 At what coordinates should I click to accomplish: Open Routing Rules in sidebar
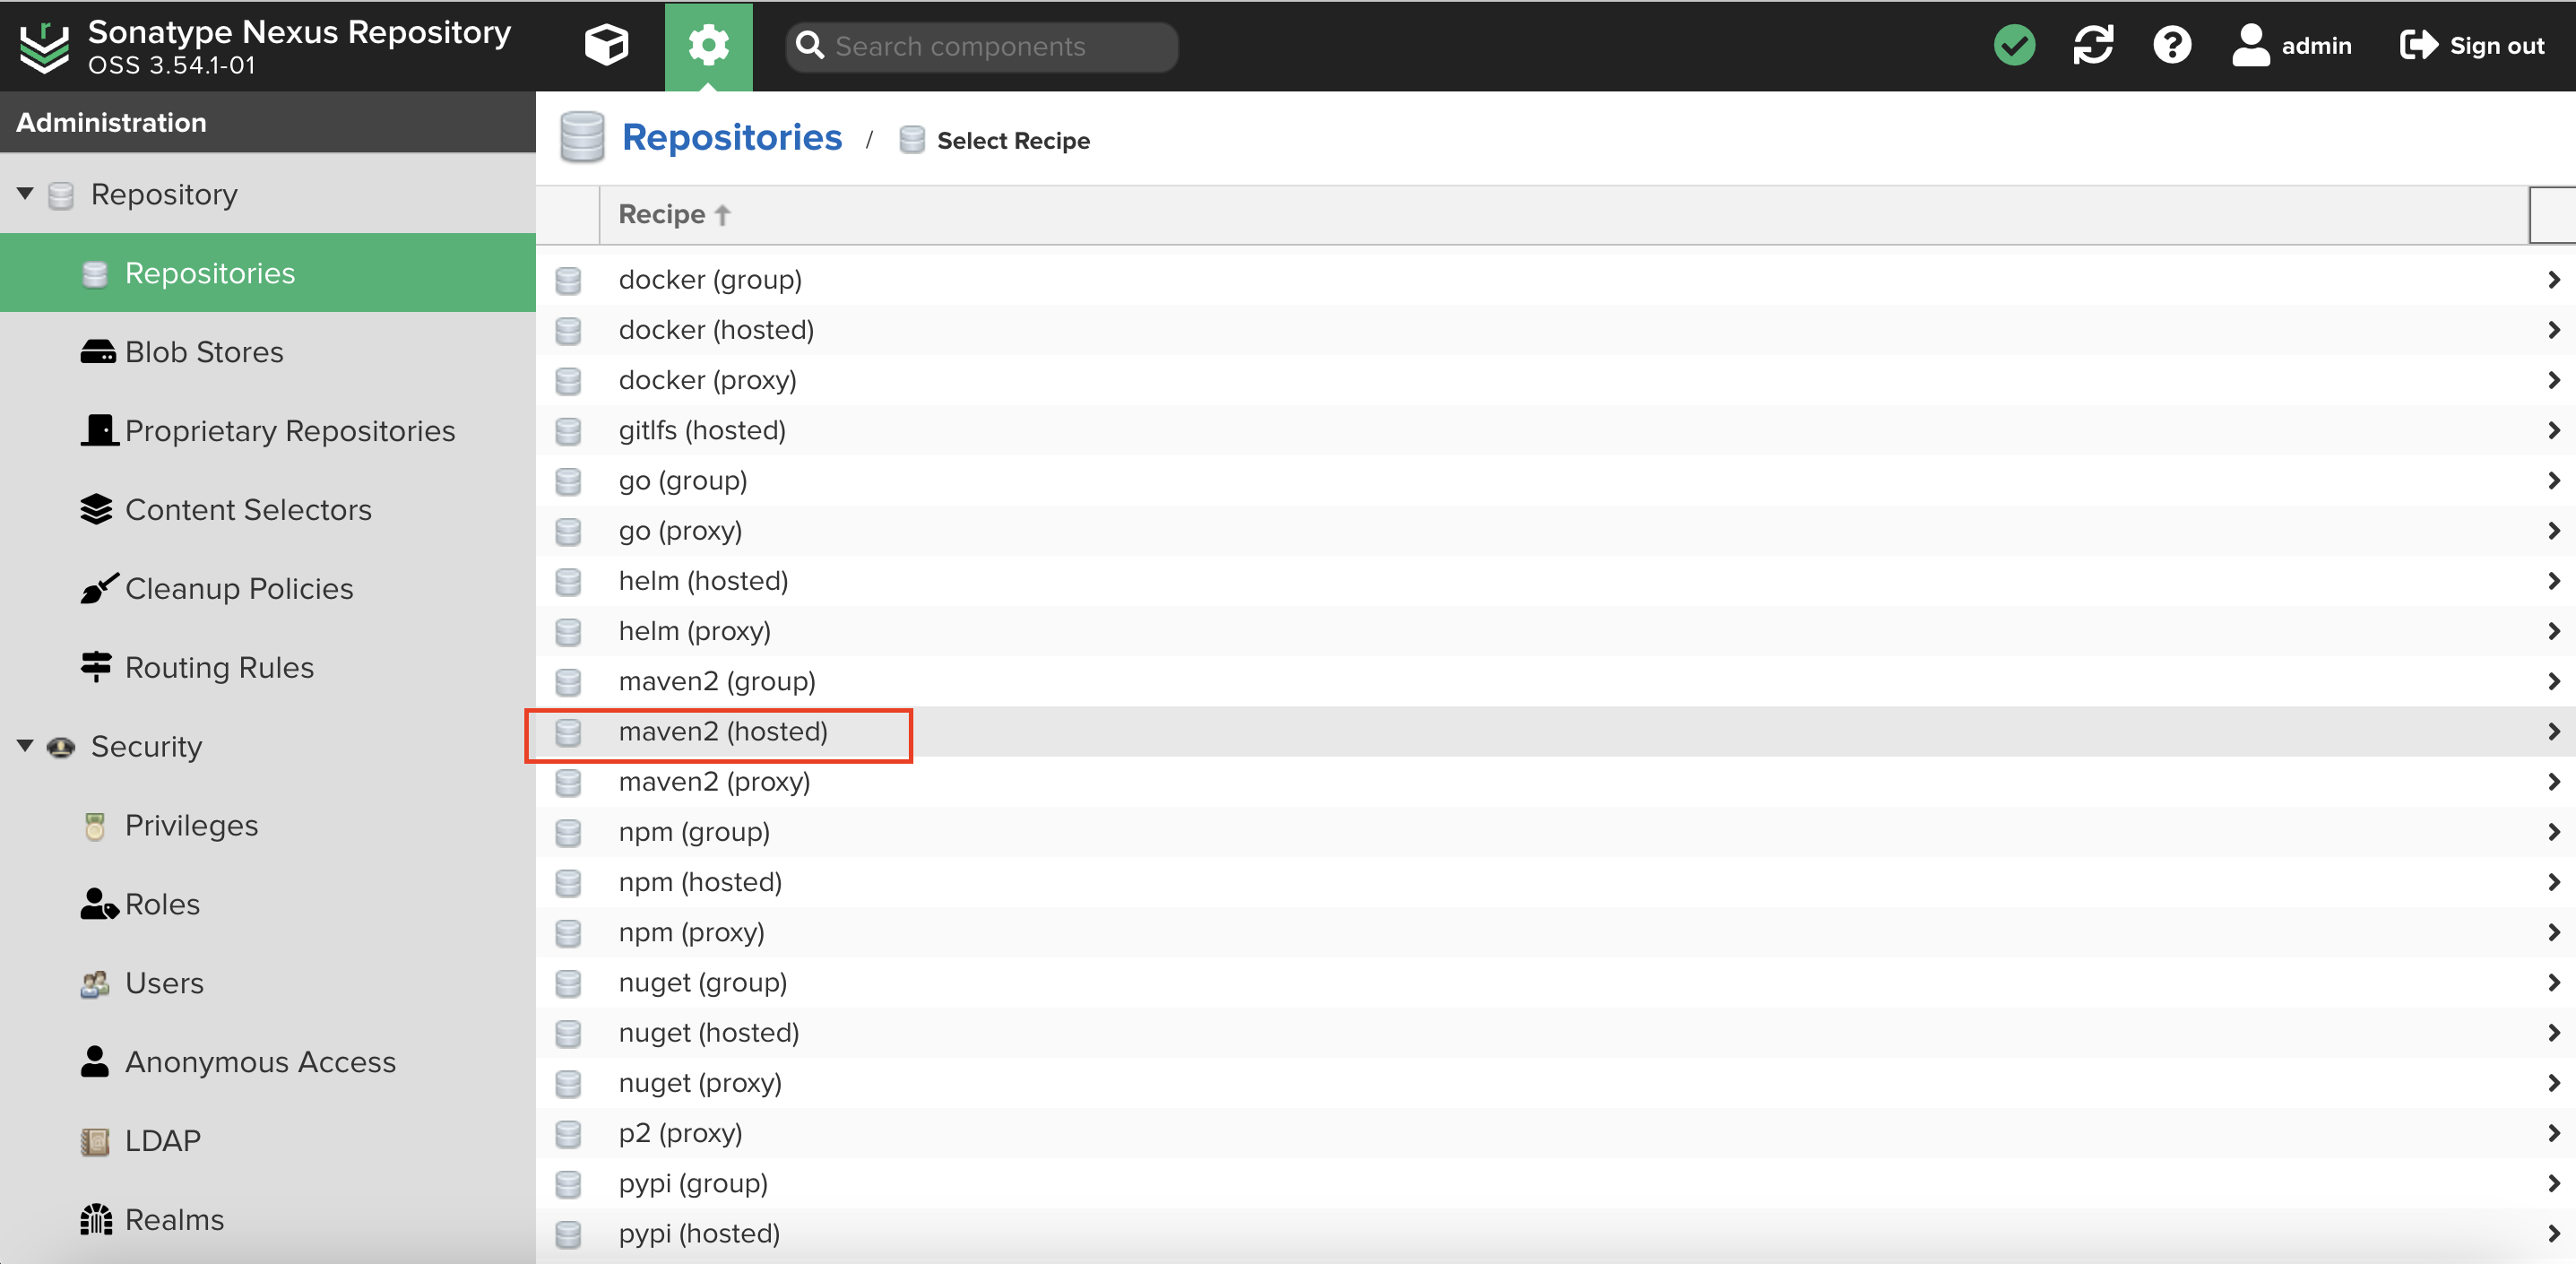[x=268, y=667]
